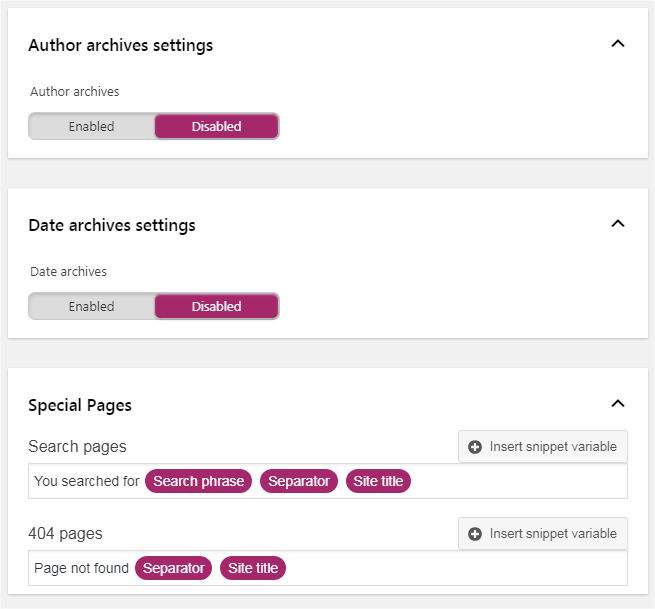Insert snippet variable for 404 pages

[x=543, y=534]
